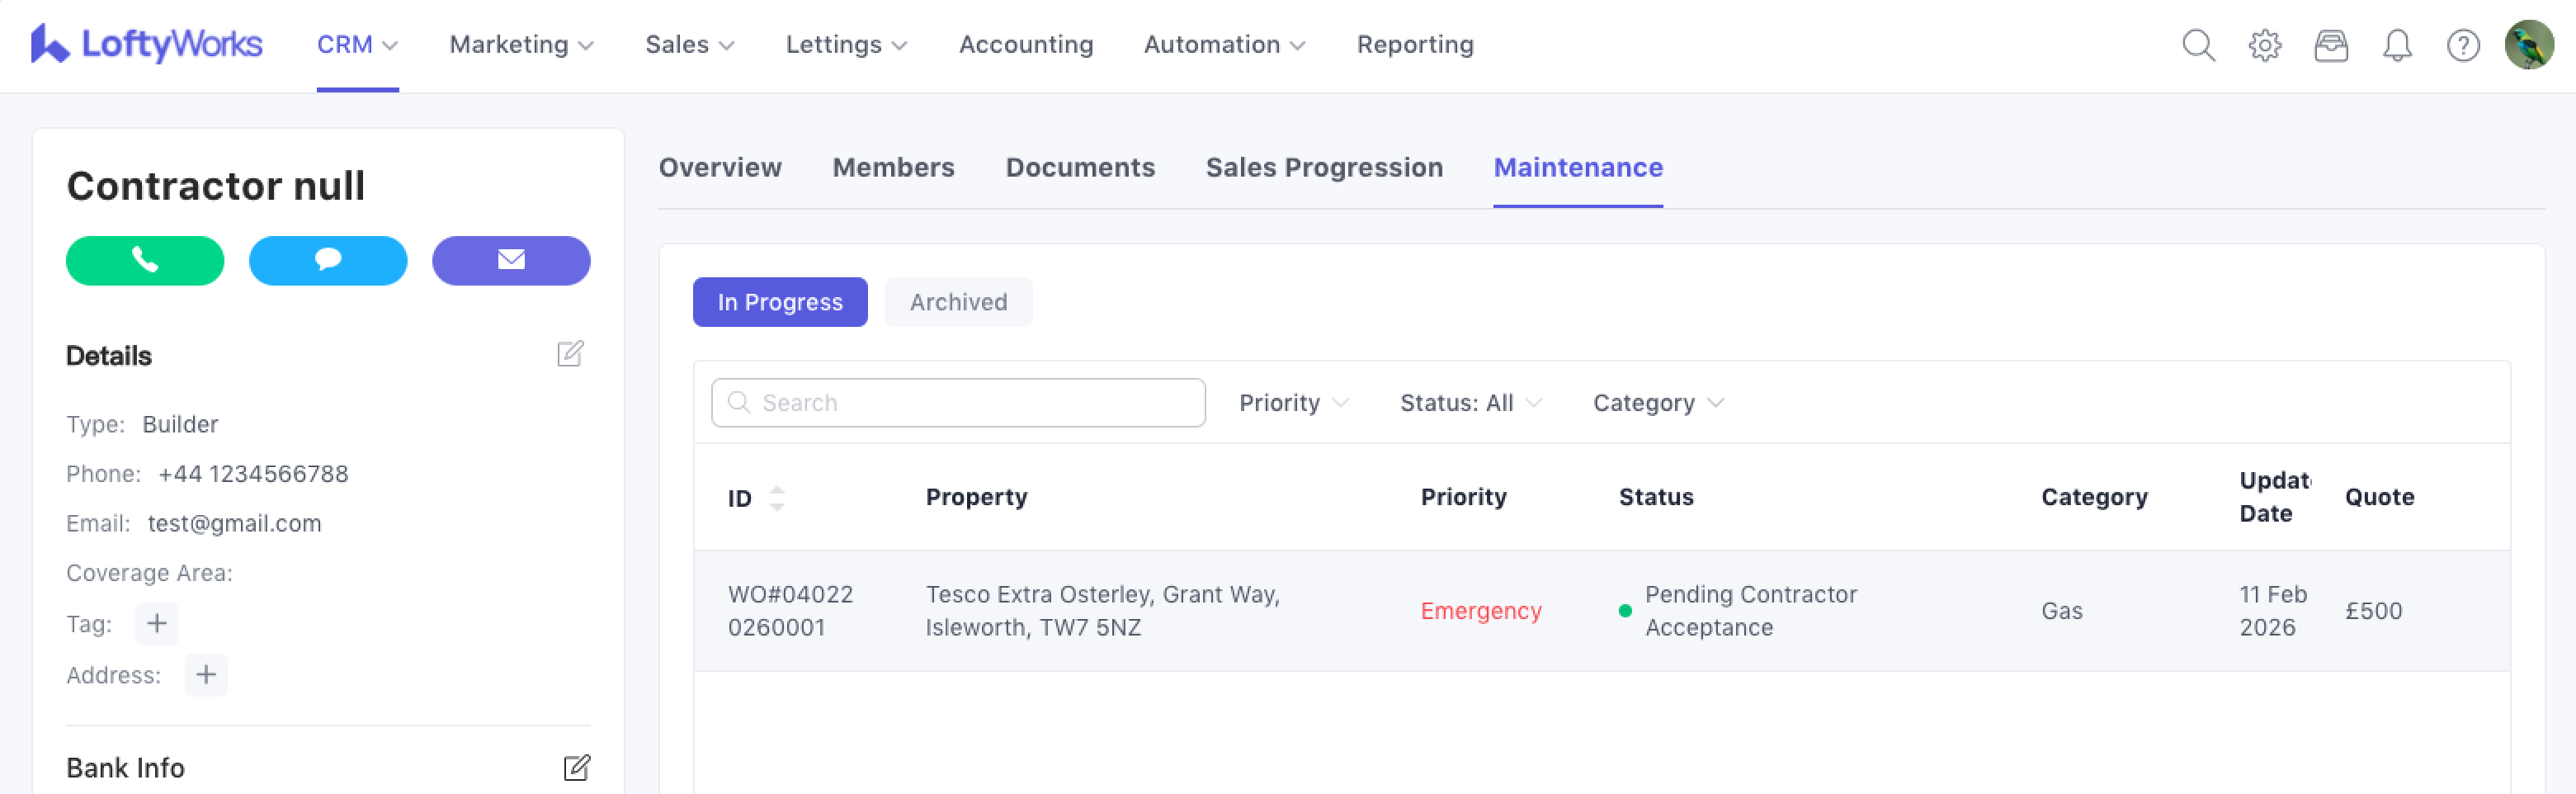The width and height of the screenshot is (2576, 794).
Task: Sort work orders by ID column
Action: tap(776, 498)
